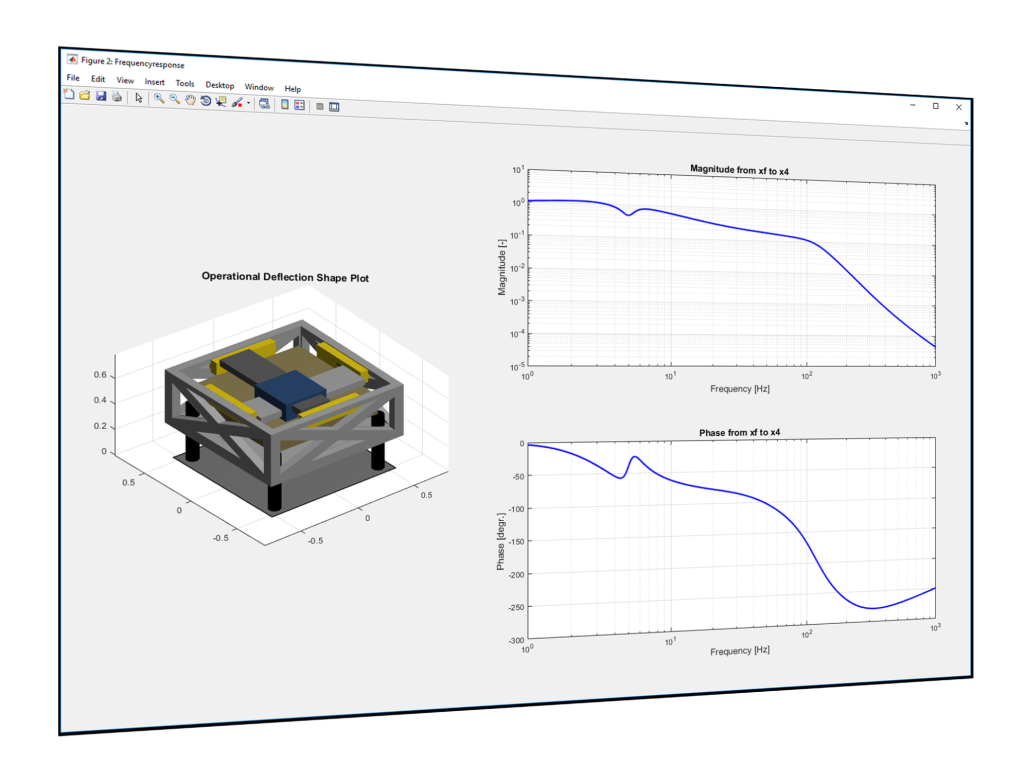
Task: Click the Open File folder icon
Action: pos(85,95)
